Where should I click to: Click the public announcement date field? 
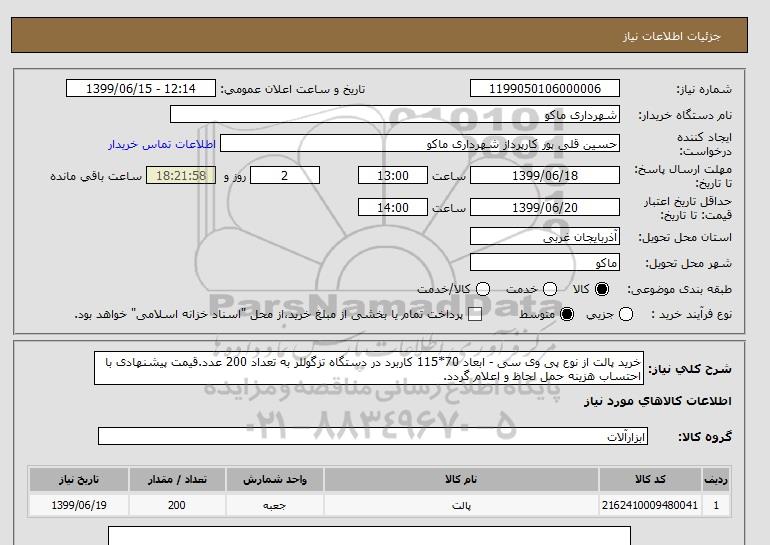coord(141,88)
